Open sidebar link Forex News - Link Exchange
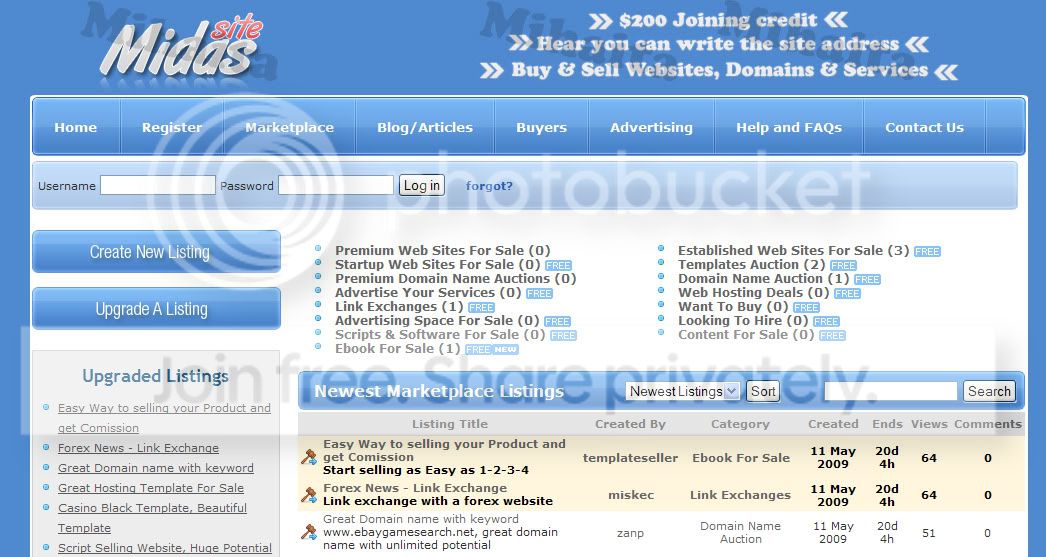The image size is (1046, 557). (x=138, y=448)
